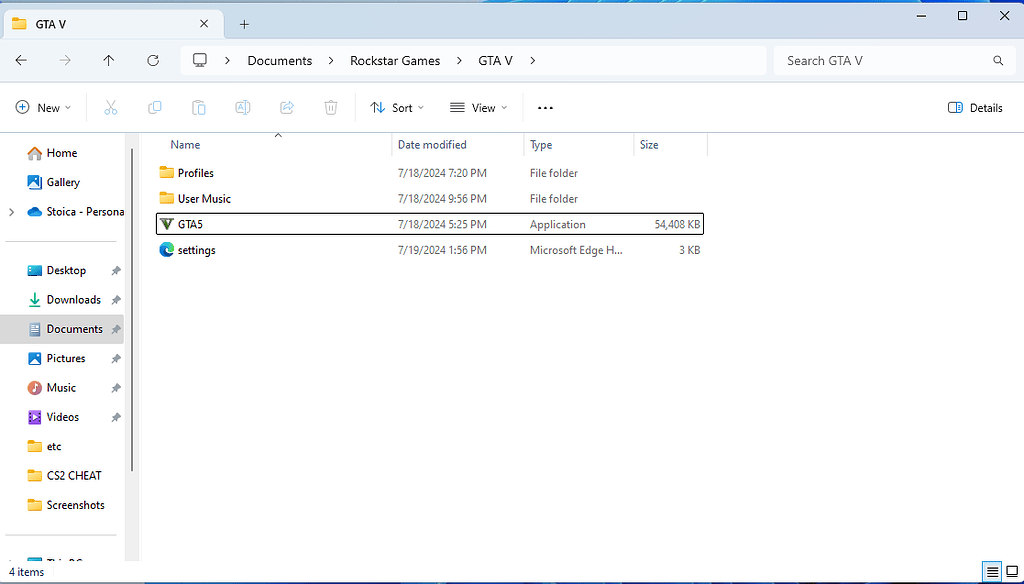Open the See more ellipsis menu
Image resolution: width=1024 pixels, height=584 pixels.
tap(545, 107)
